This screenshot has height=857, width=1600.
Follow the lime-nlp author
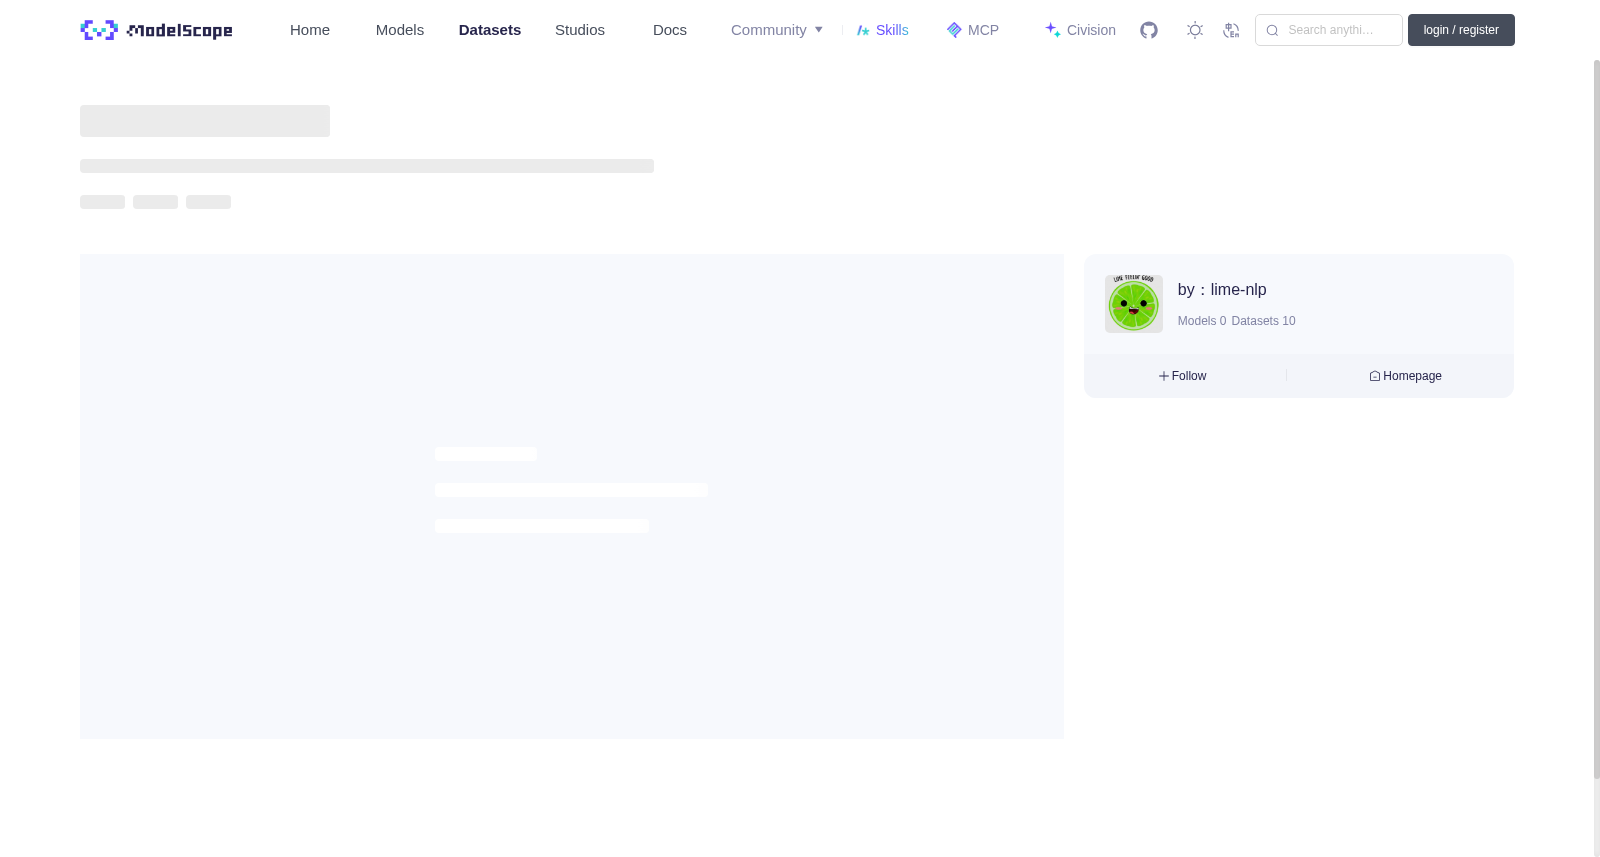coord(1182,376)
